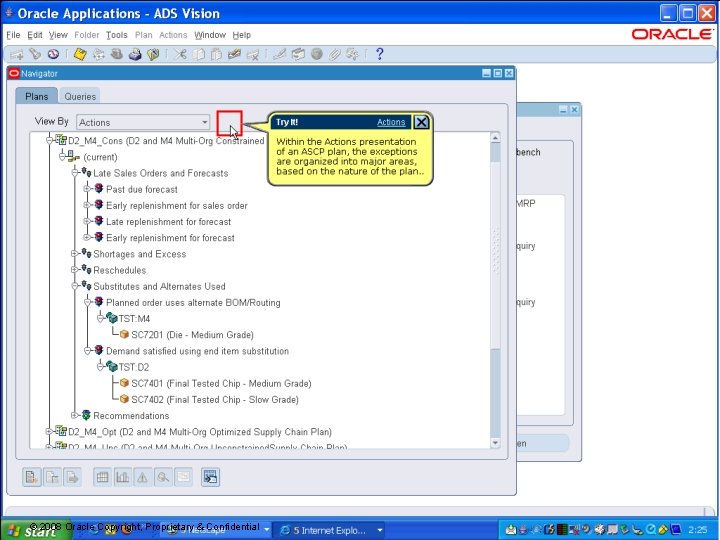Image resolution: width=720 pixels, height=540 pixels.
Task: Click the cube icon beside SC7201
Action: (x=124, y=334)
